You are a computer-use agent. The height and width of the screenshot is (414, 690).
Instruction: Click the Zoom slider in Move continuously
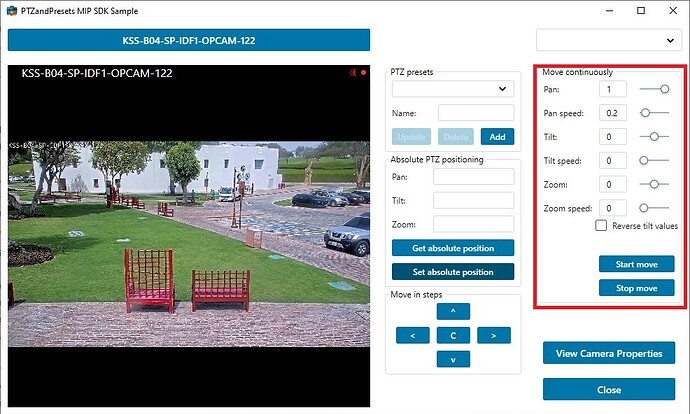pyautogui.click(x=655, y=184)
